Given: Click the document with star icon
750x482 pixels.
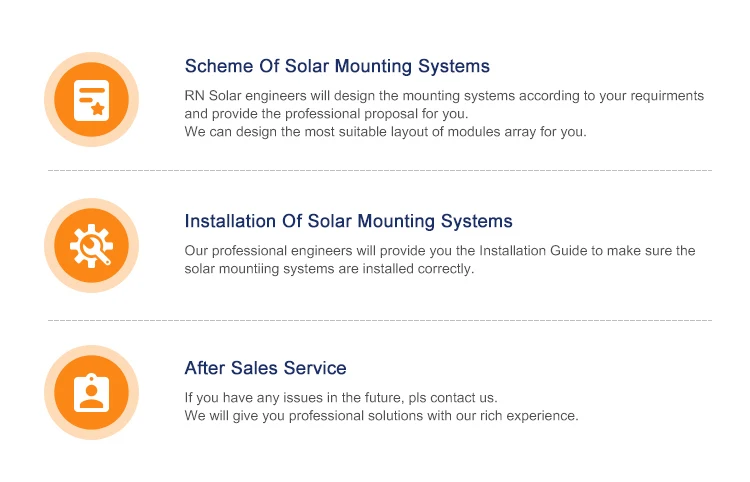Looking at the screenshot, I should pos(91,99).
